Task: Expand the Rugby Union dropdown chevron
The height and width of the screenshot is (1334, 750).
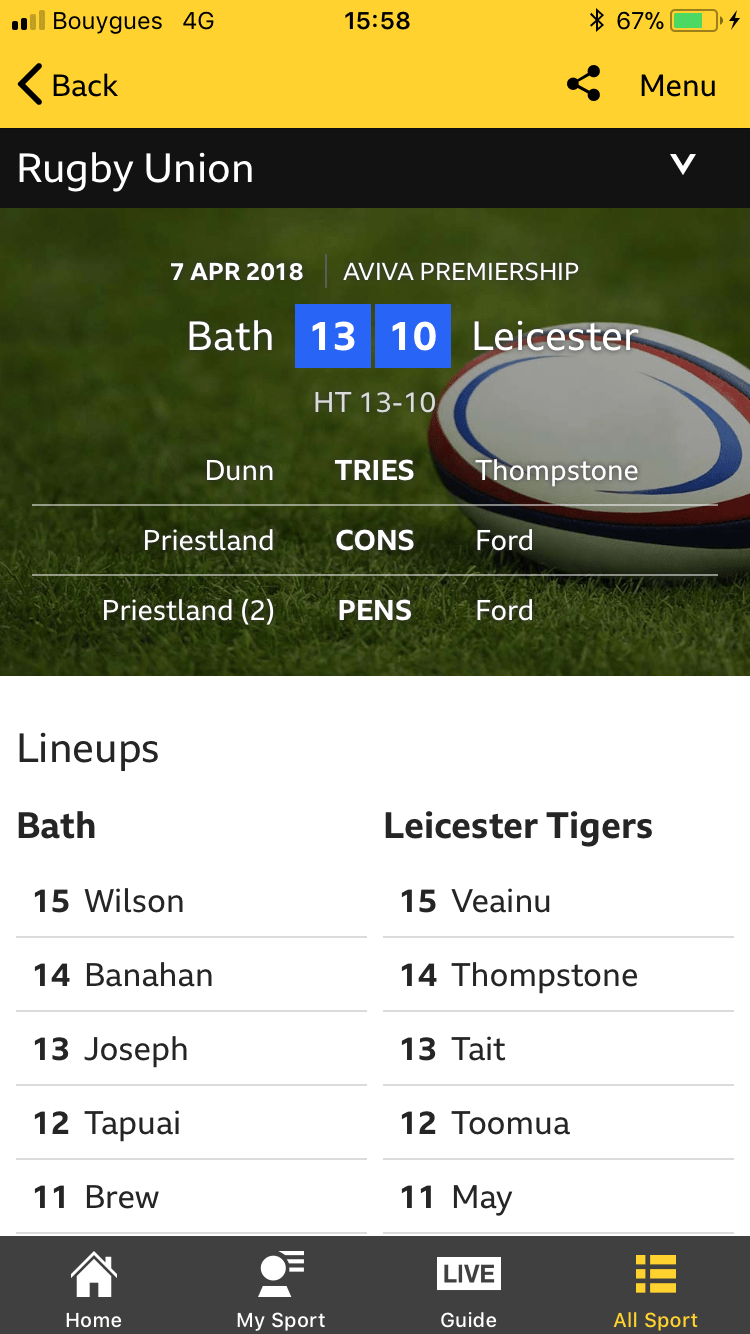Action: 683,165
